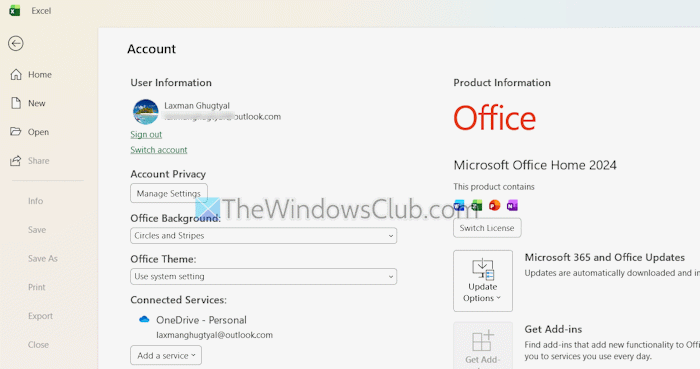Click the user profile picture

pyautogui.click(x=146, y=112)
